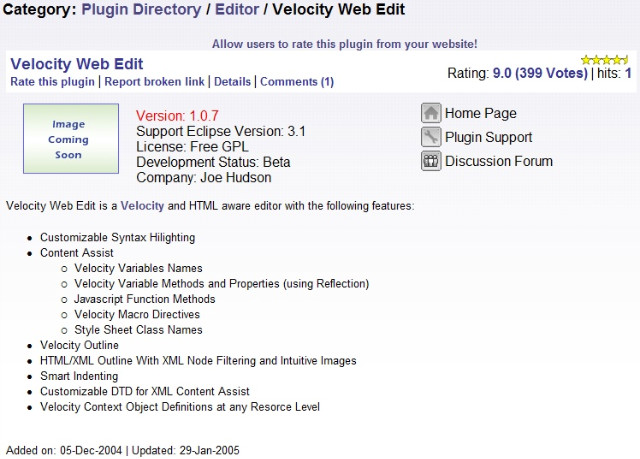Click the Velocity Outline list item
Viewport: 640px width, 459px height.
tap(79, 345)
